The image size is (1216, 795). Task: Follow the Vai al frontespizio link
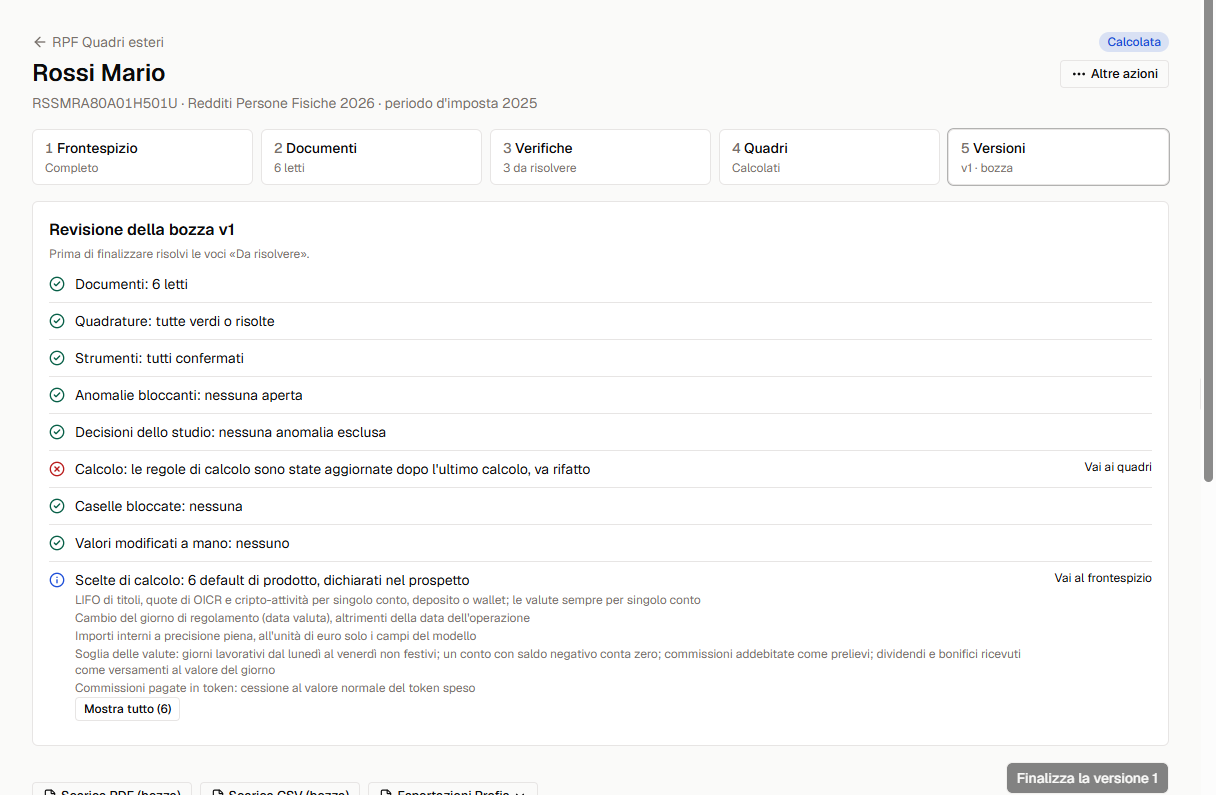click(1103, 578)
